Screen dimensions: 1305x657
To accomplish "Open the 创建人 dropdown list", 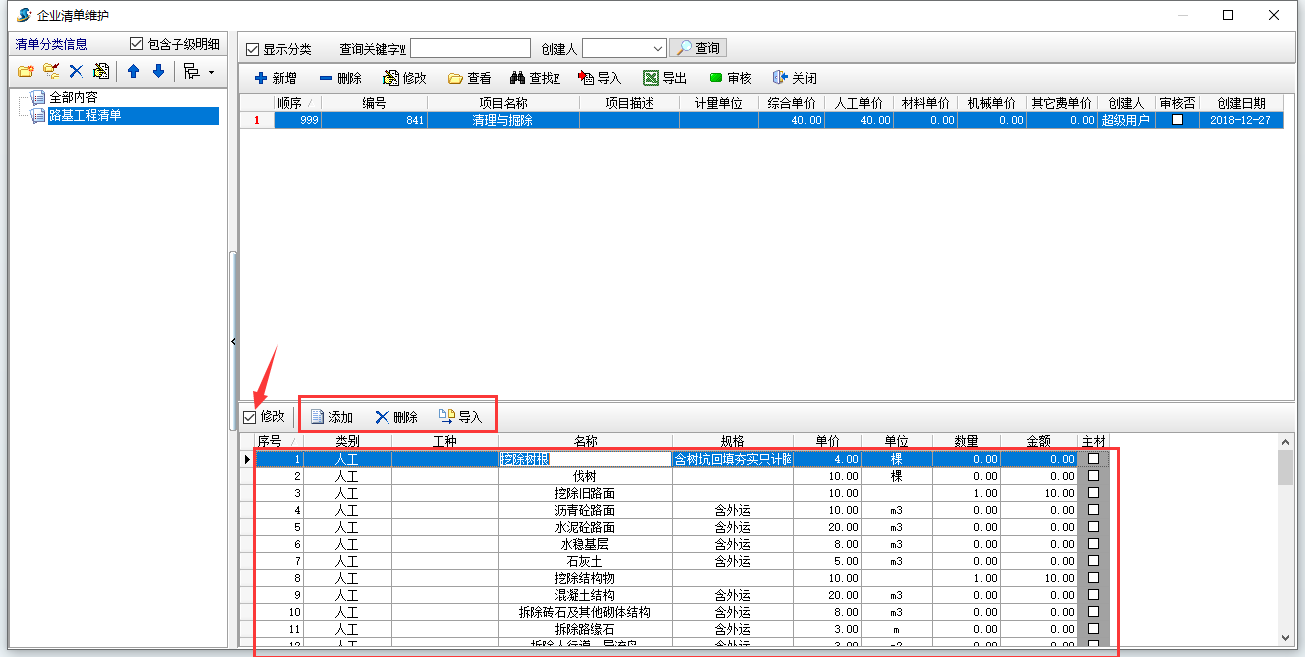I will (657, 48).
